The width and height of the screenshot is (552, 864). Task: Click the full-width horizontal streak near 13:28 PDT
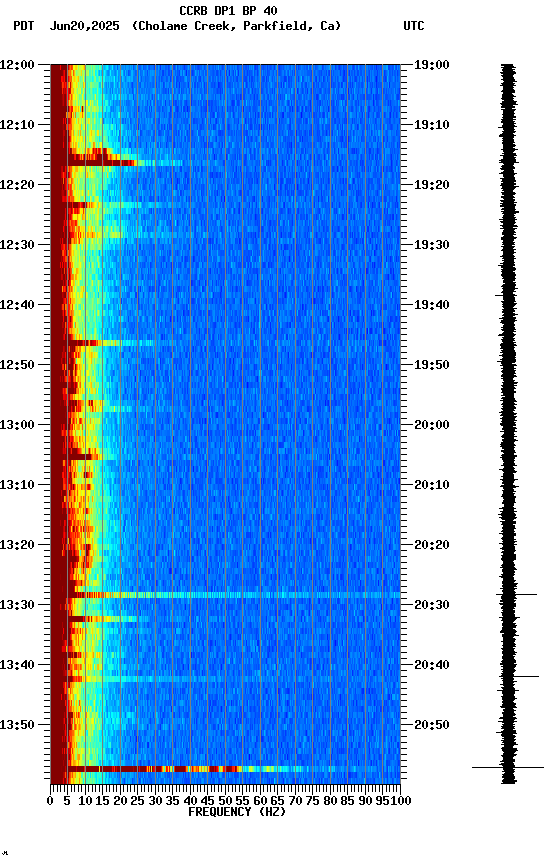(234, 595)
